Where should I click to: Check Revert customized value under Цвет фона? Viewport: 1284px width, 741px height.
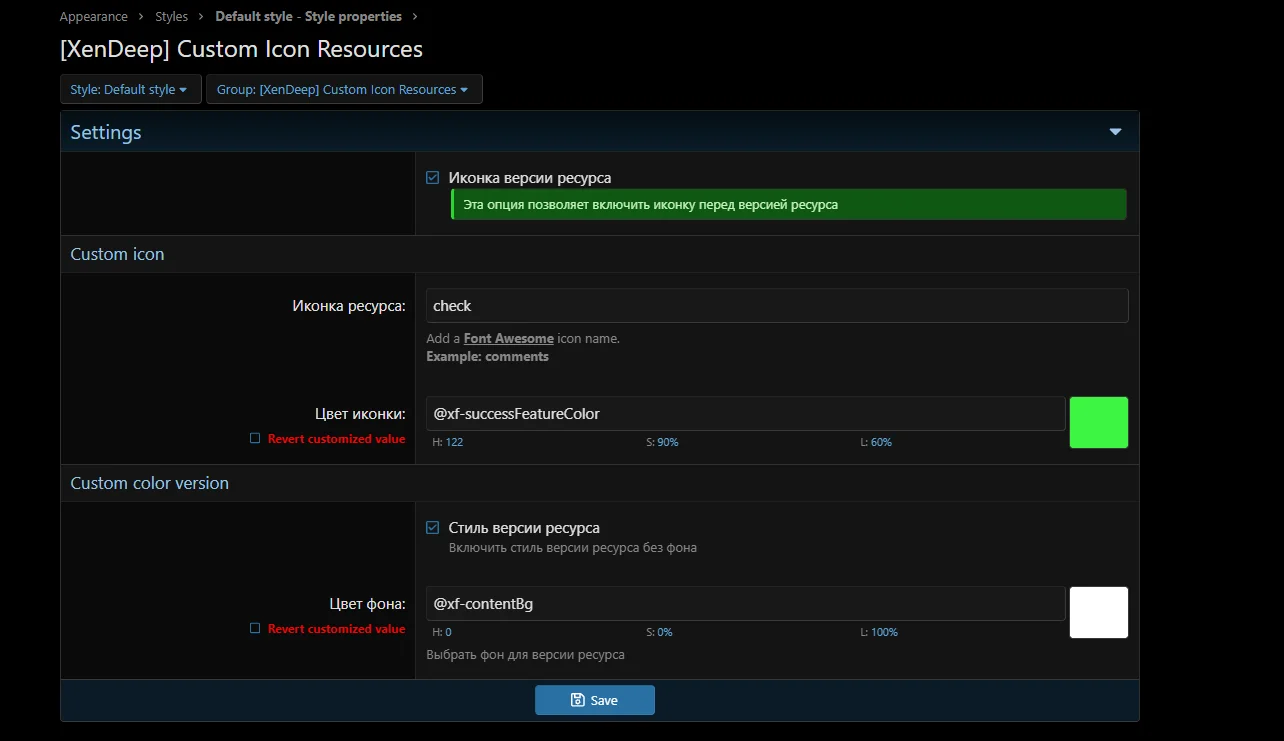pyautogui.click(x=255, y=628)
